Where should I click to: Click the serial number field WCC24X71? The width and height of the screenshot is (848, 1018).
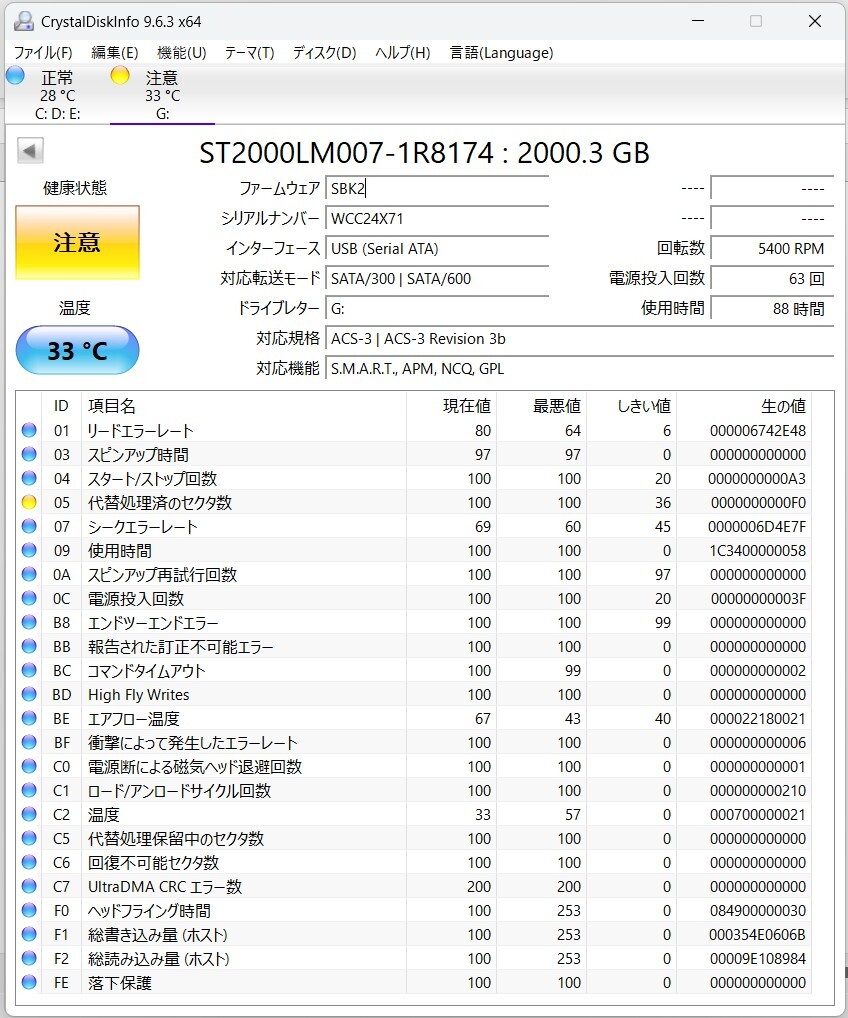(437, 219)
